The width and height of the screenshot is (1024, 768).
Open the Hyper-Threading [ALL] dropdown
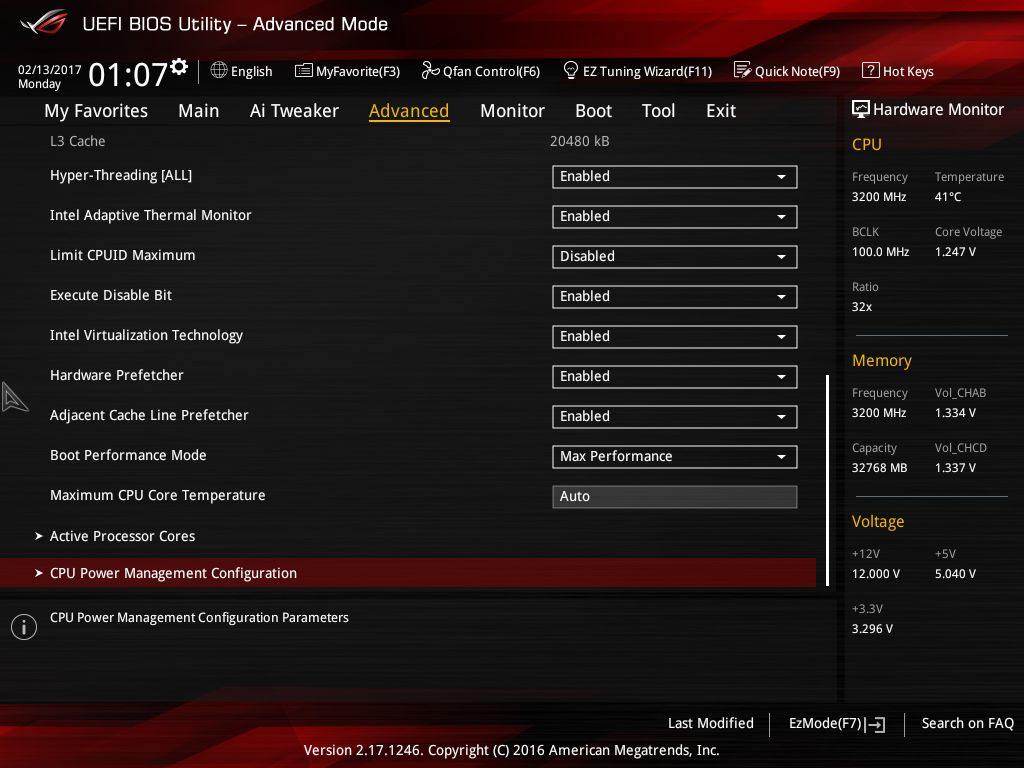point(674,176)
